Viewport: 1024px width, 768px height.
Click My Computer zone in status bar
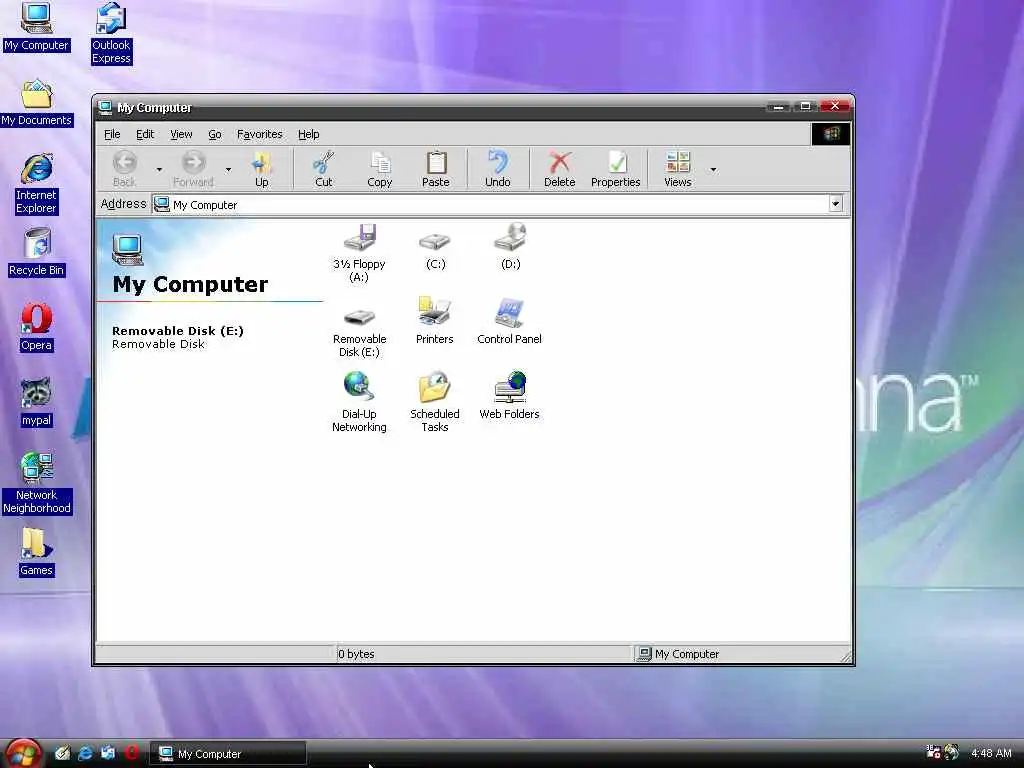(679, 654)
